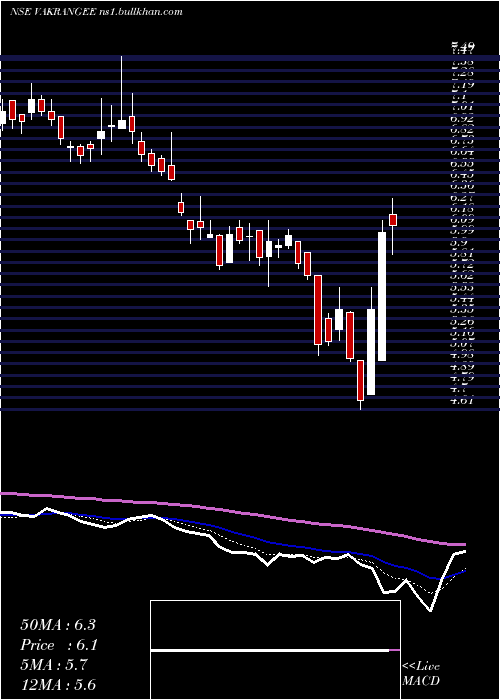The width and height of the screenshot is (500, 700).
Task: Select the tallest white candlestick near 5.9
Action: pyautogui.click(x=382, y=296)
